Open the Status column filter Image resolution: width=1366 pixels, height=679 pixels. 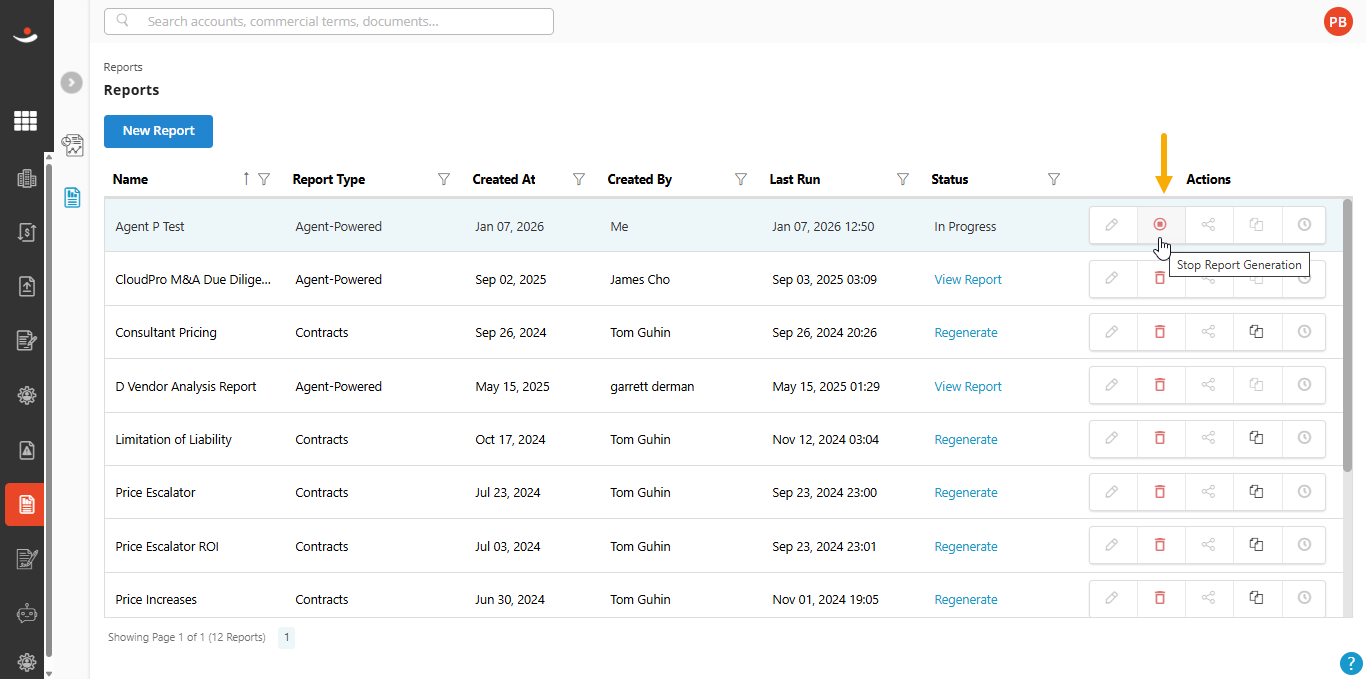click(x=1053, y=179)
